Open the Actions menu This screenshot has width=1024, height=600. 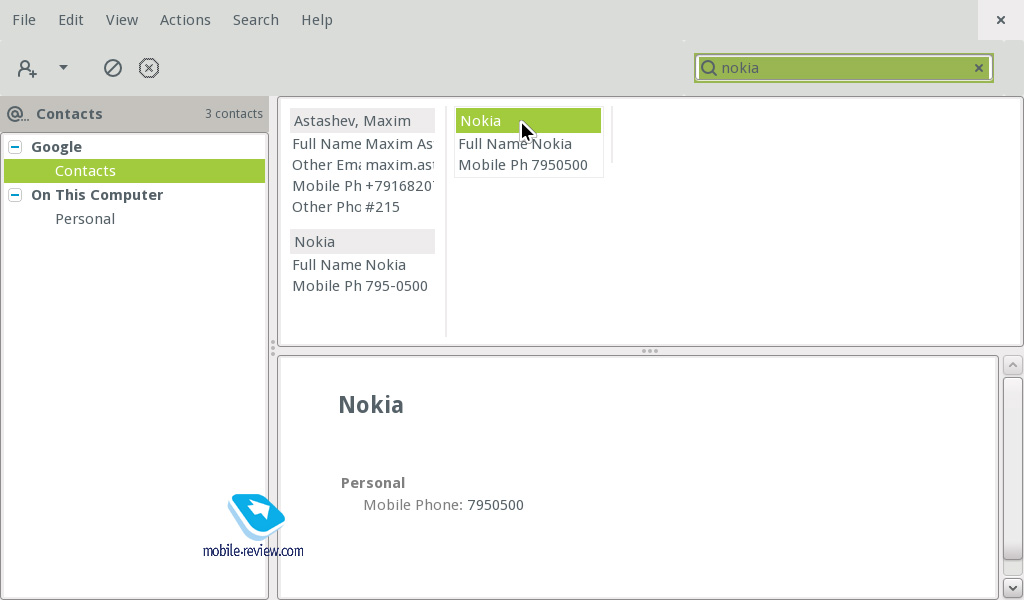pos(185,20)
